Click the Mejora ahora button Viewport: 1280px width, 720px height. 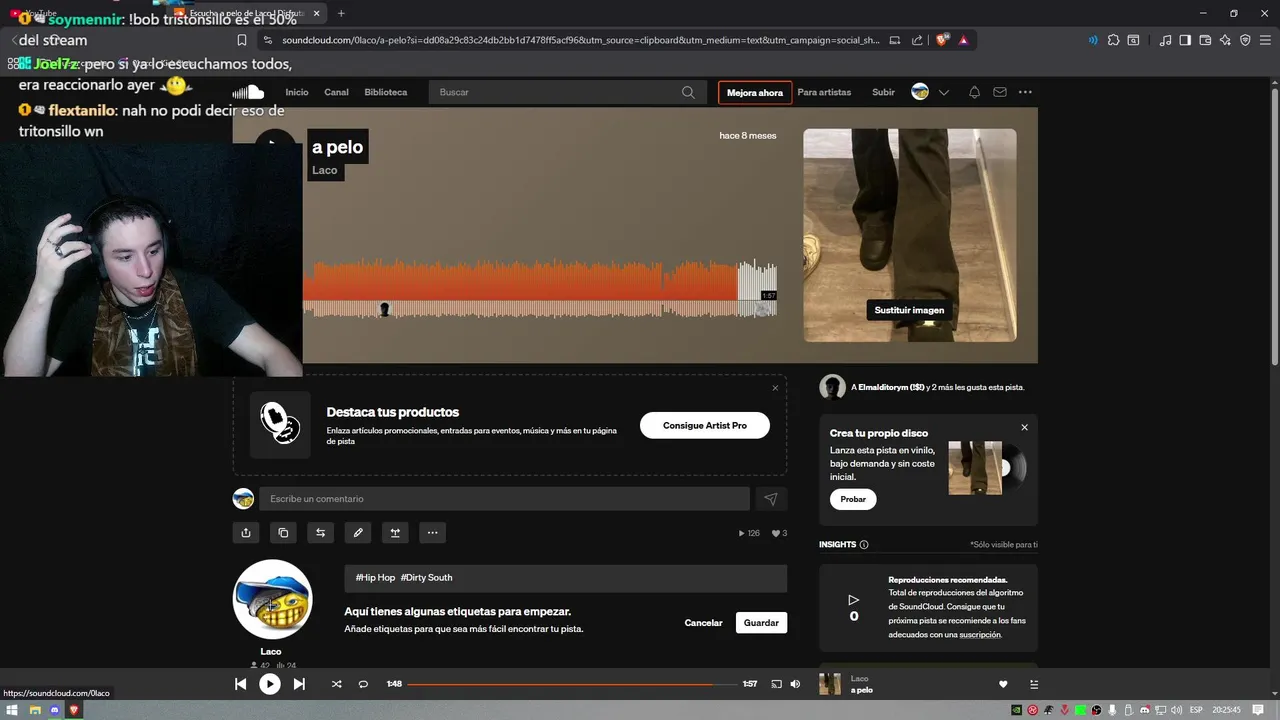click(755, 92)
